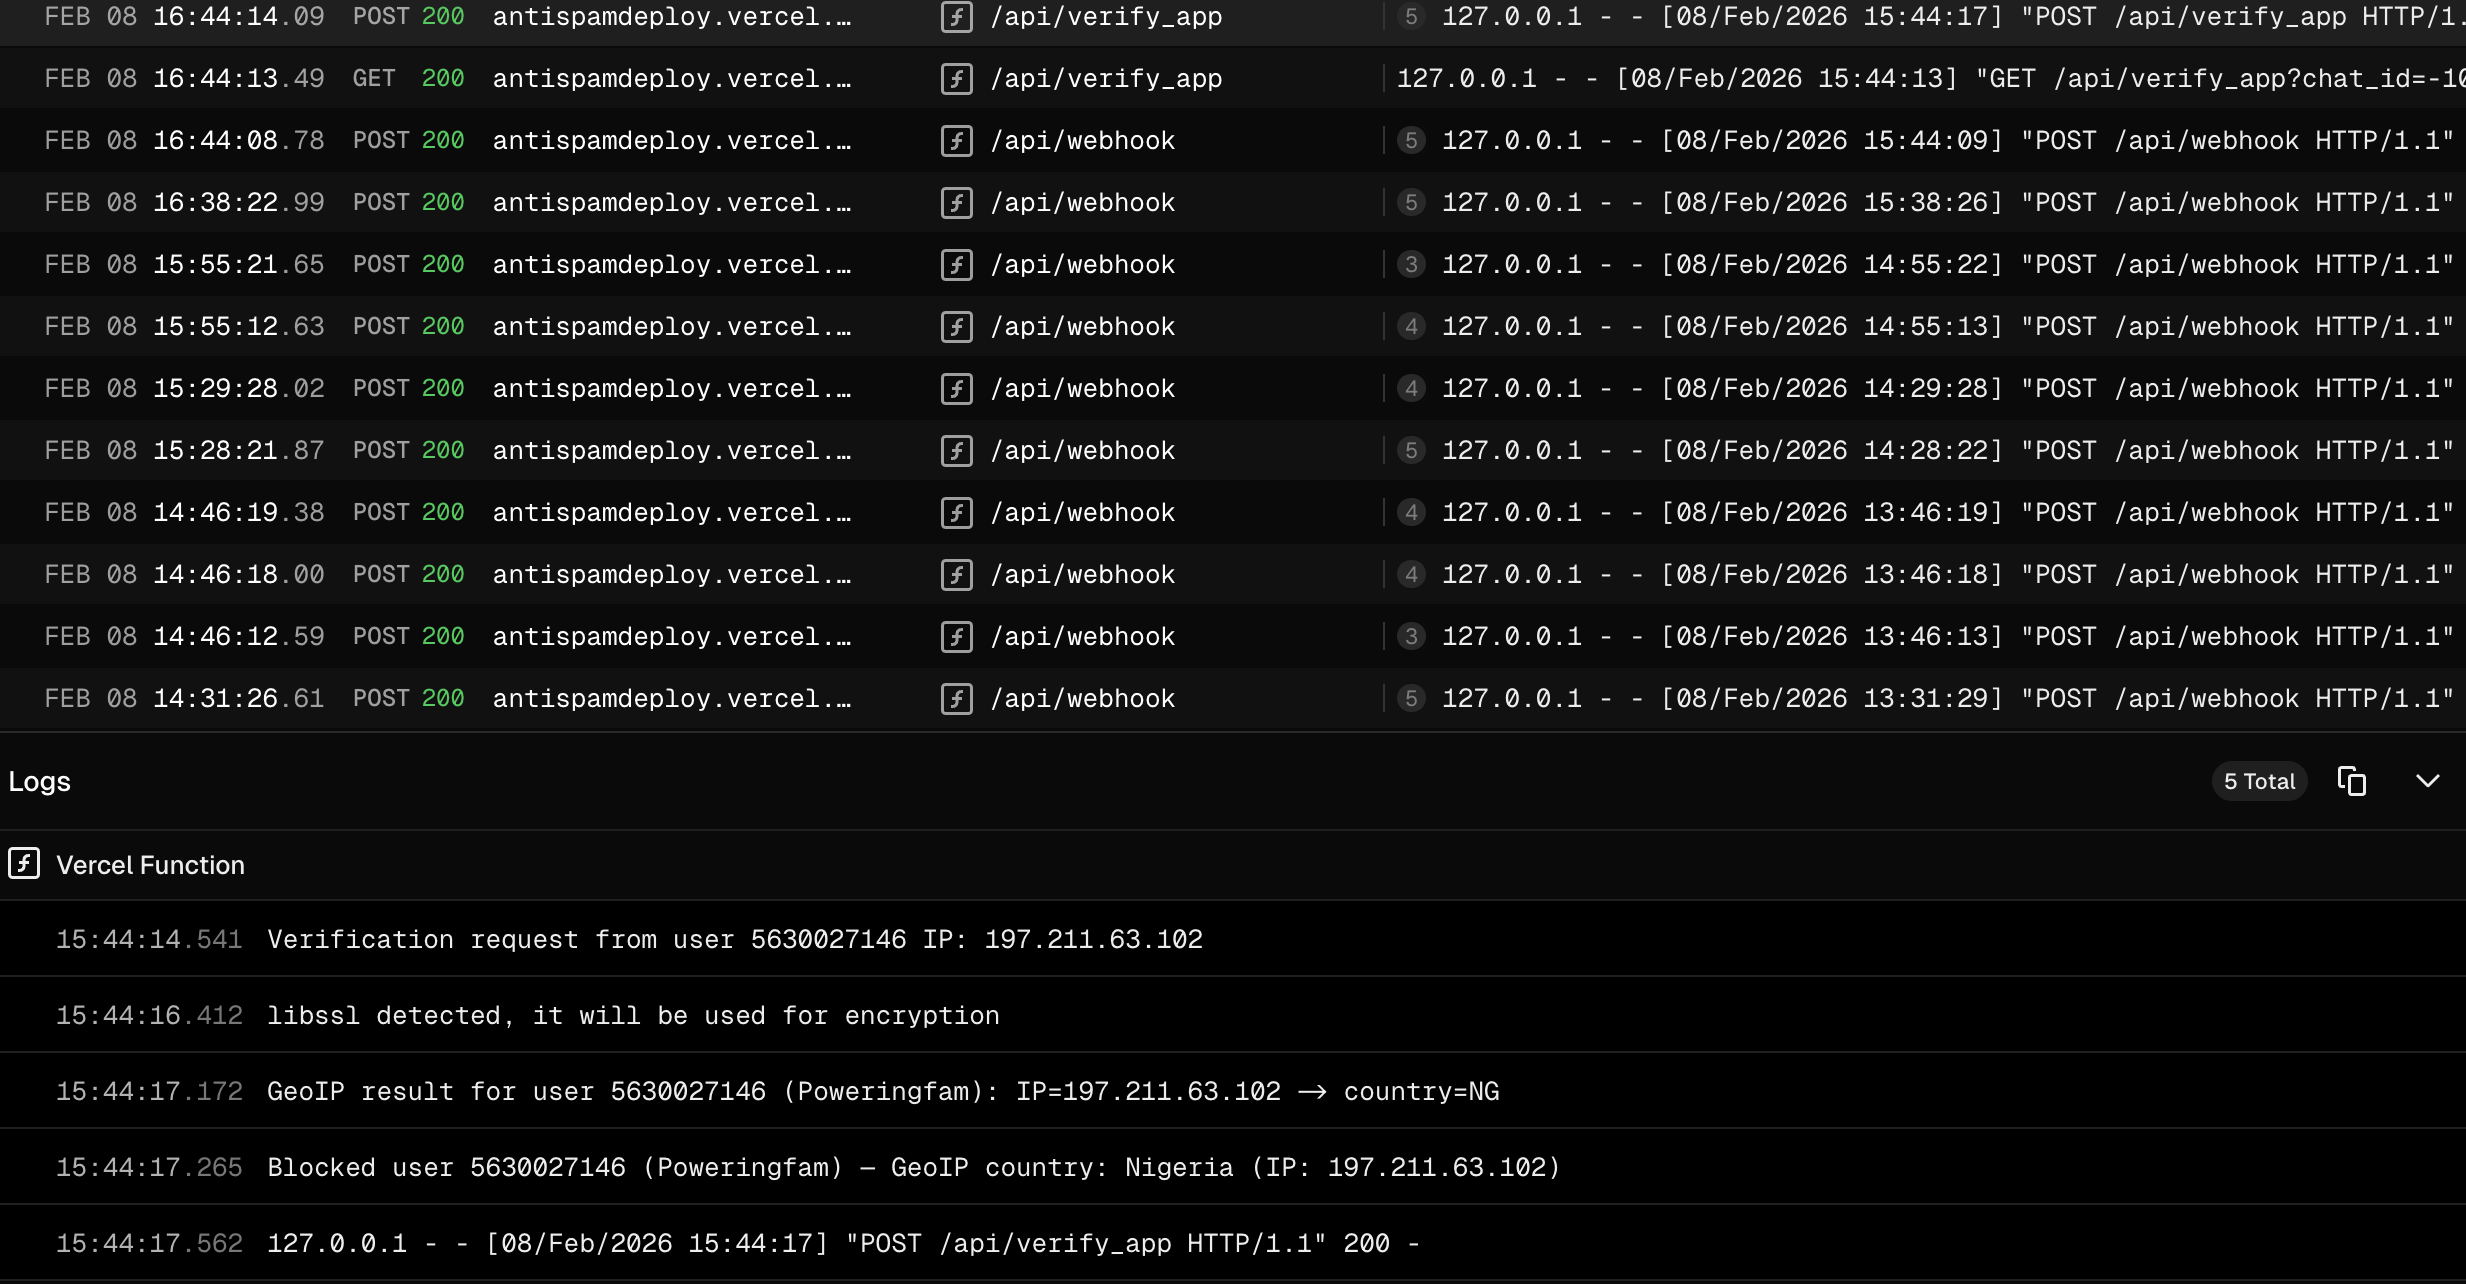Screen dimensions: 2466x1284
Task: Click the '5' request count badge on the top row
Action: (x=1410, y=16)
